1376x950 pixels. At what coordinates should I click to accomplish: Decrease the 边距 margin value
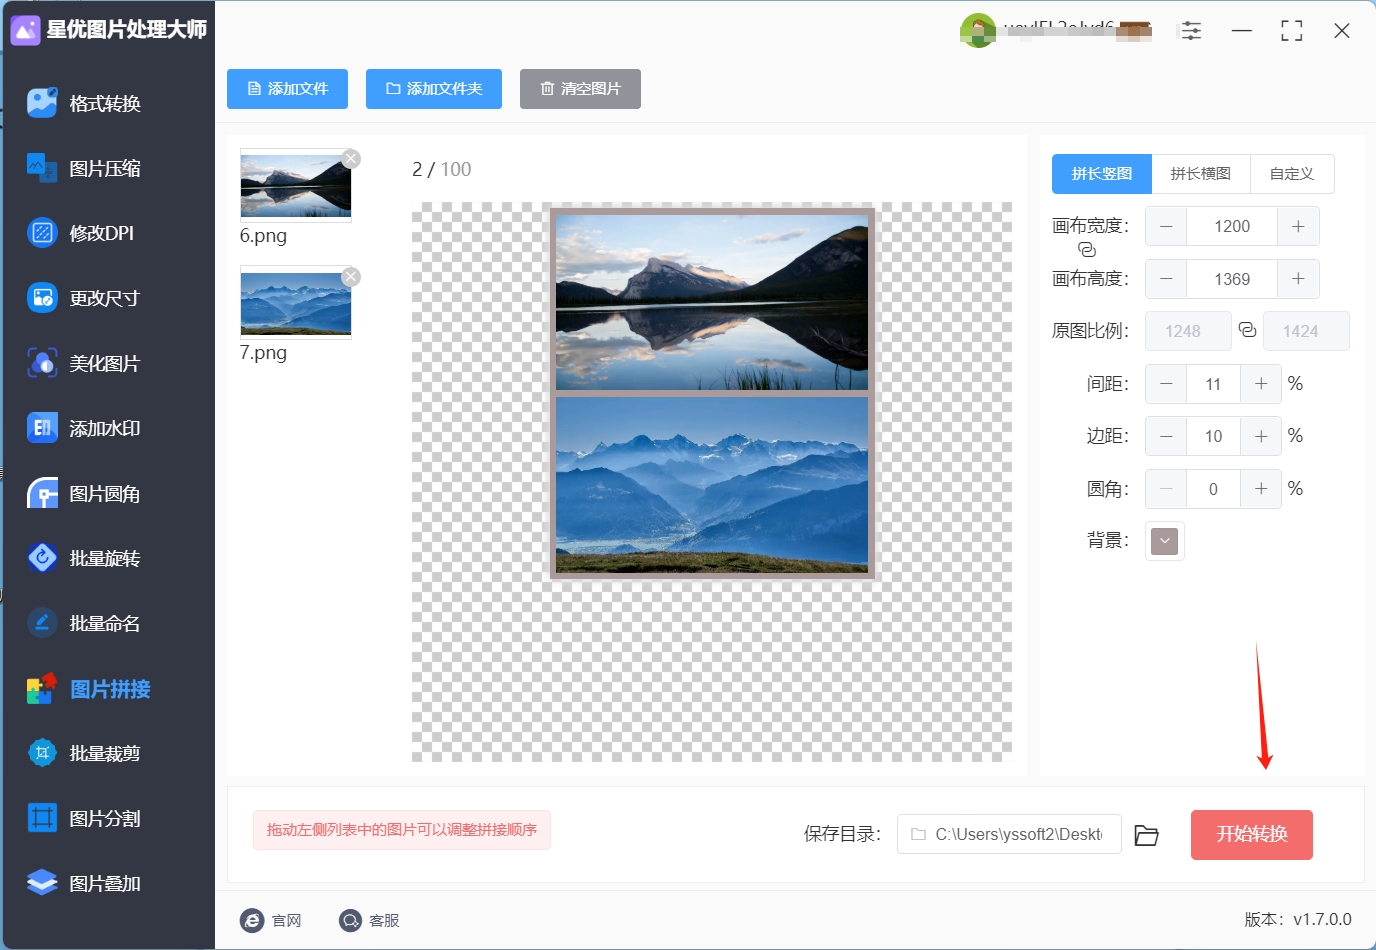tap(1166, 436)
